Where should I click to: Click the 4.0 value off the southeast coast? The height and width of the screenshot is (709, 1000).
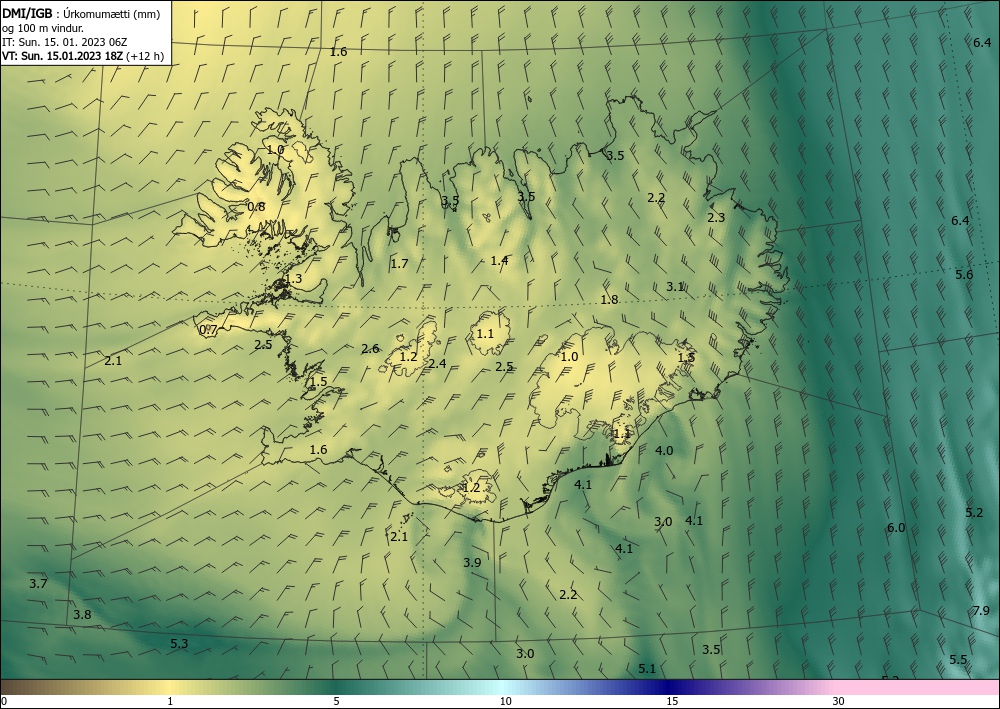click(664, 451)
